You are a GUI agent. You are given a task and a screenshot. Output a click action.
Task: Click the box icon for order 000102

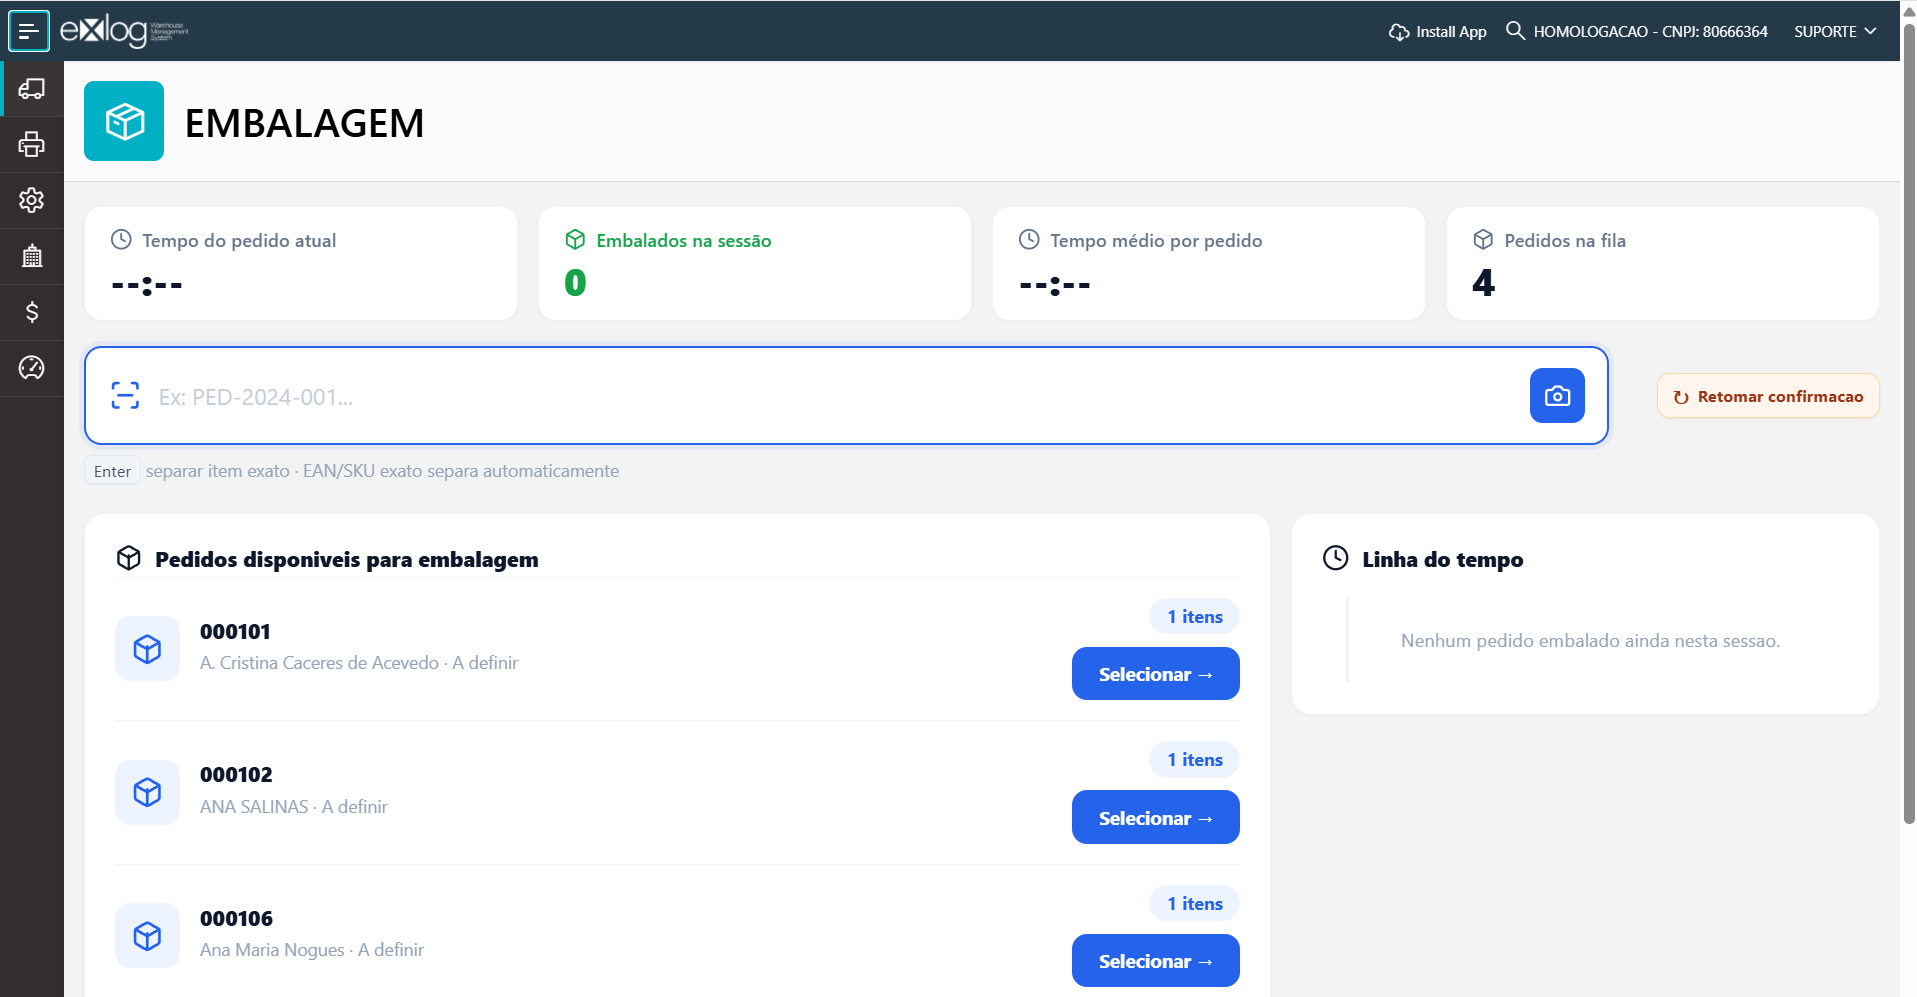click(148, 793)
